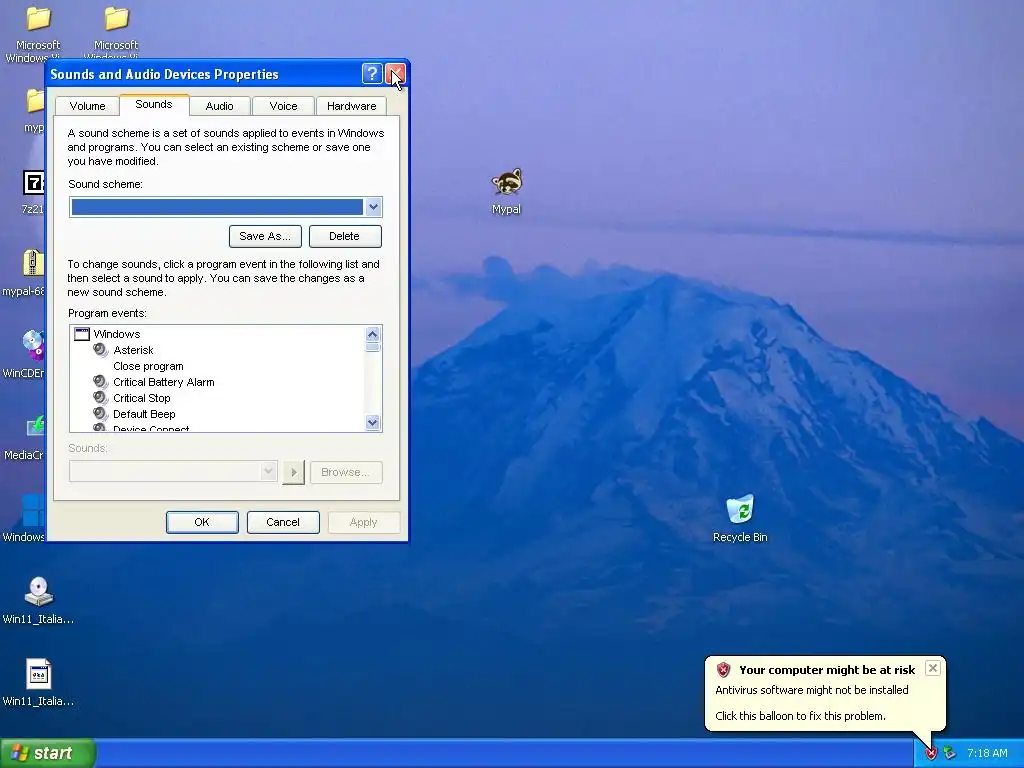Switch to the Sounds tab
1024x768 pixels.
tap(154, 104)
